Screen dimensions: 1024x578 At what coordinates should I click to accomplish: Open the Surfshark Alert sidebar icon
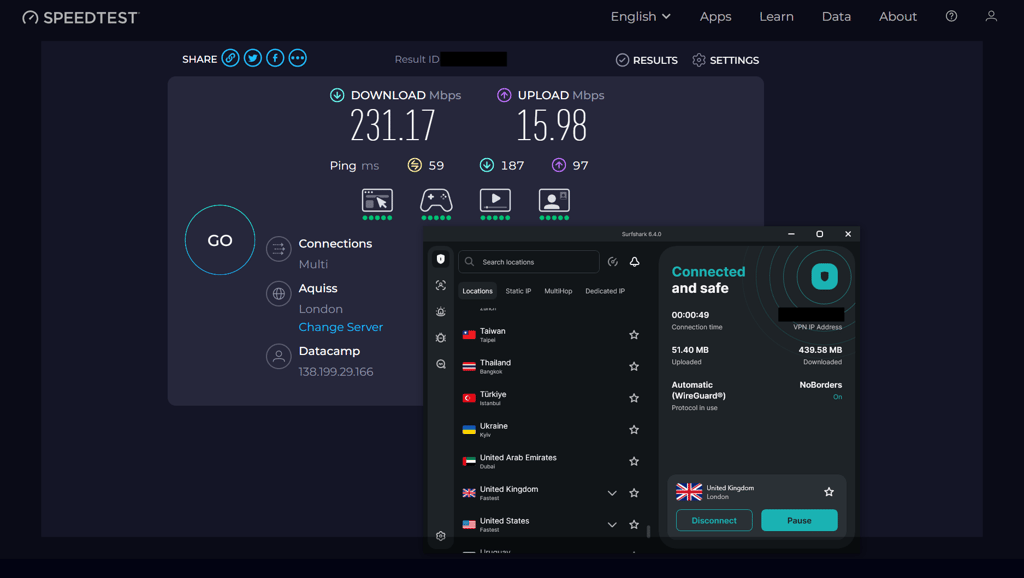click(441, 312)
